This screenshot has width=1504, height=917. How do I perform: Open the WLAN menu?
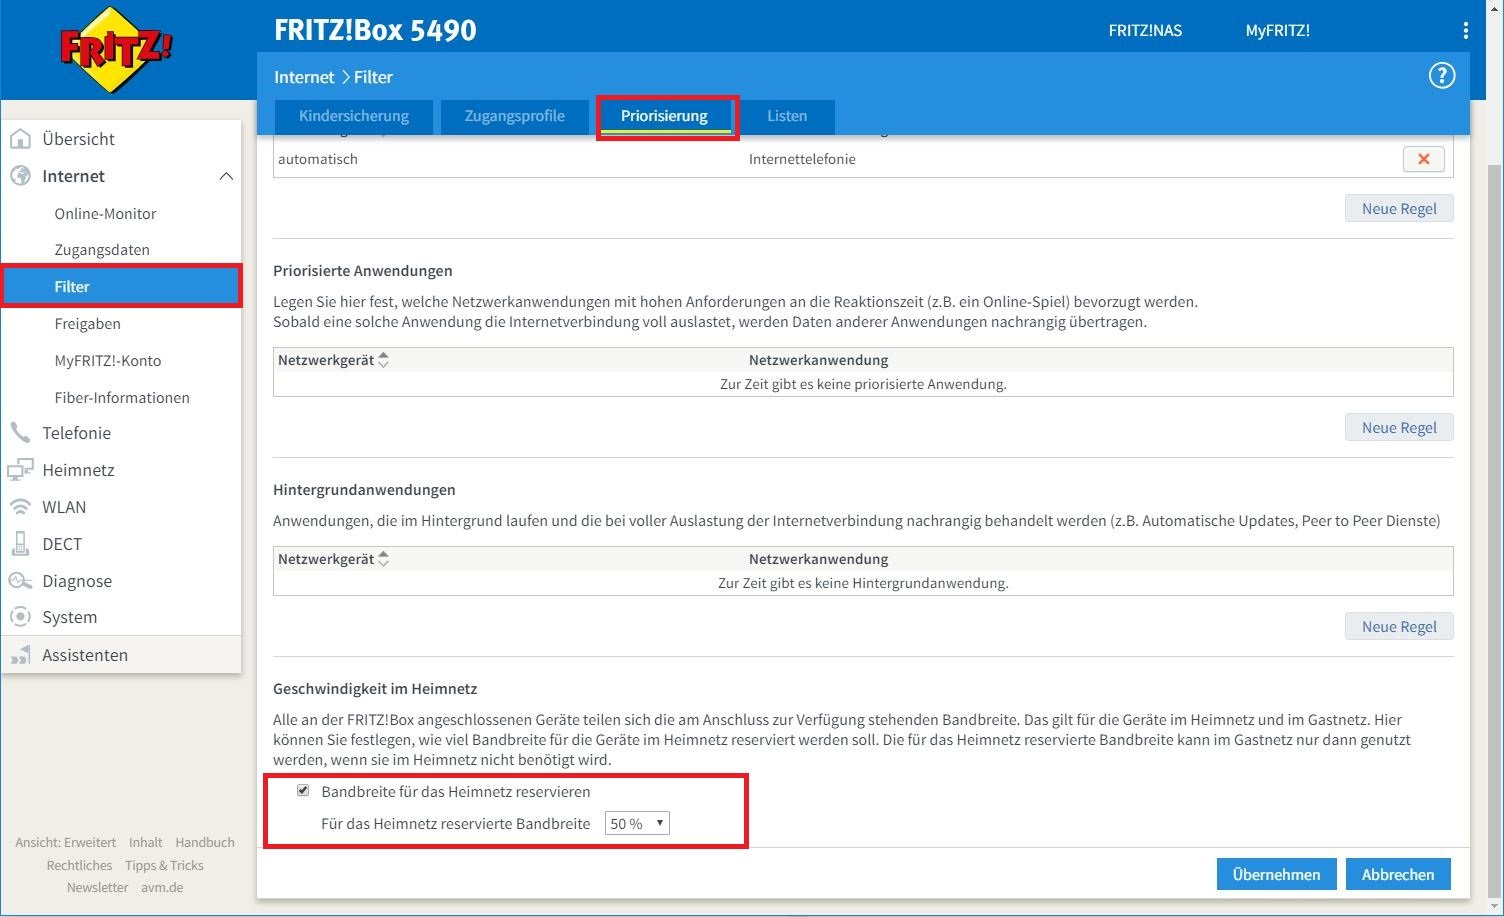tap(64, 507)
